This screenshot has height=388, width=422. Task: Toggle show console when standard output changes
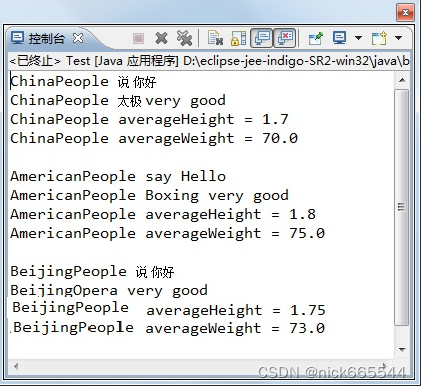point(261,38)
